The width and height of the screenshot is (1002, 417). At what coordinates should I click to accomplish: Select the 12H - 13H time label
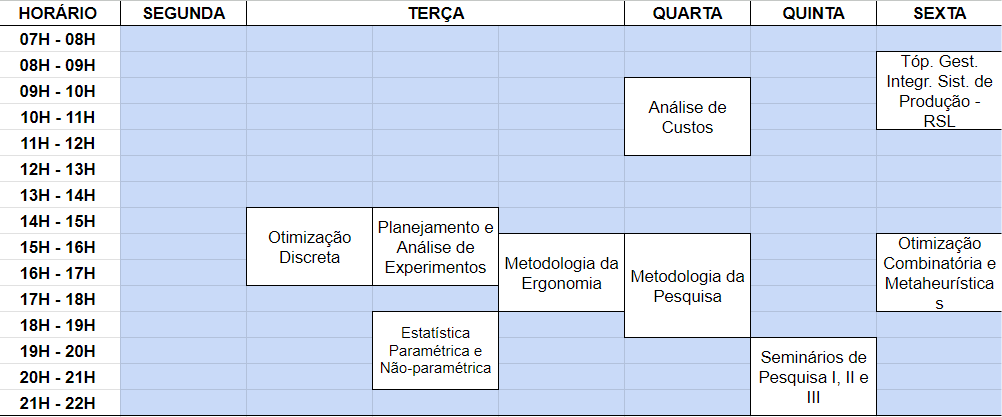click(x=58, y=169)
